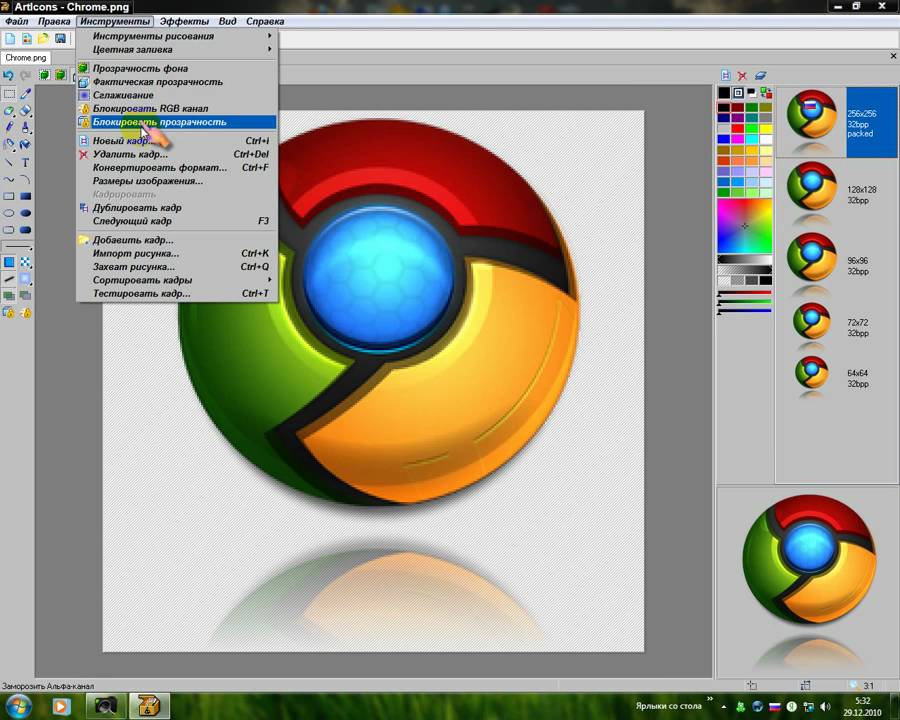
Task: Select the filled ellipse tool
Action: (25, 213)
